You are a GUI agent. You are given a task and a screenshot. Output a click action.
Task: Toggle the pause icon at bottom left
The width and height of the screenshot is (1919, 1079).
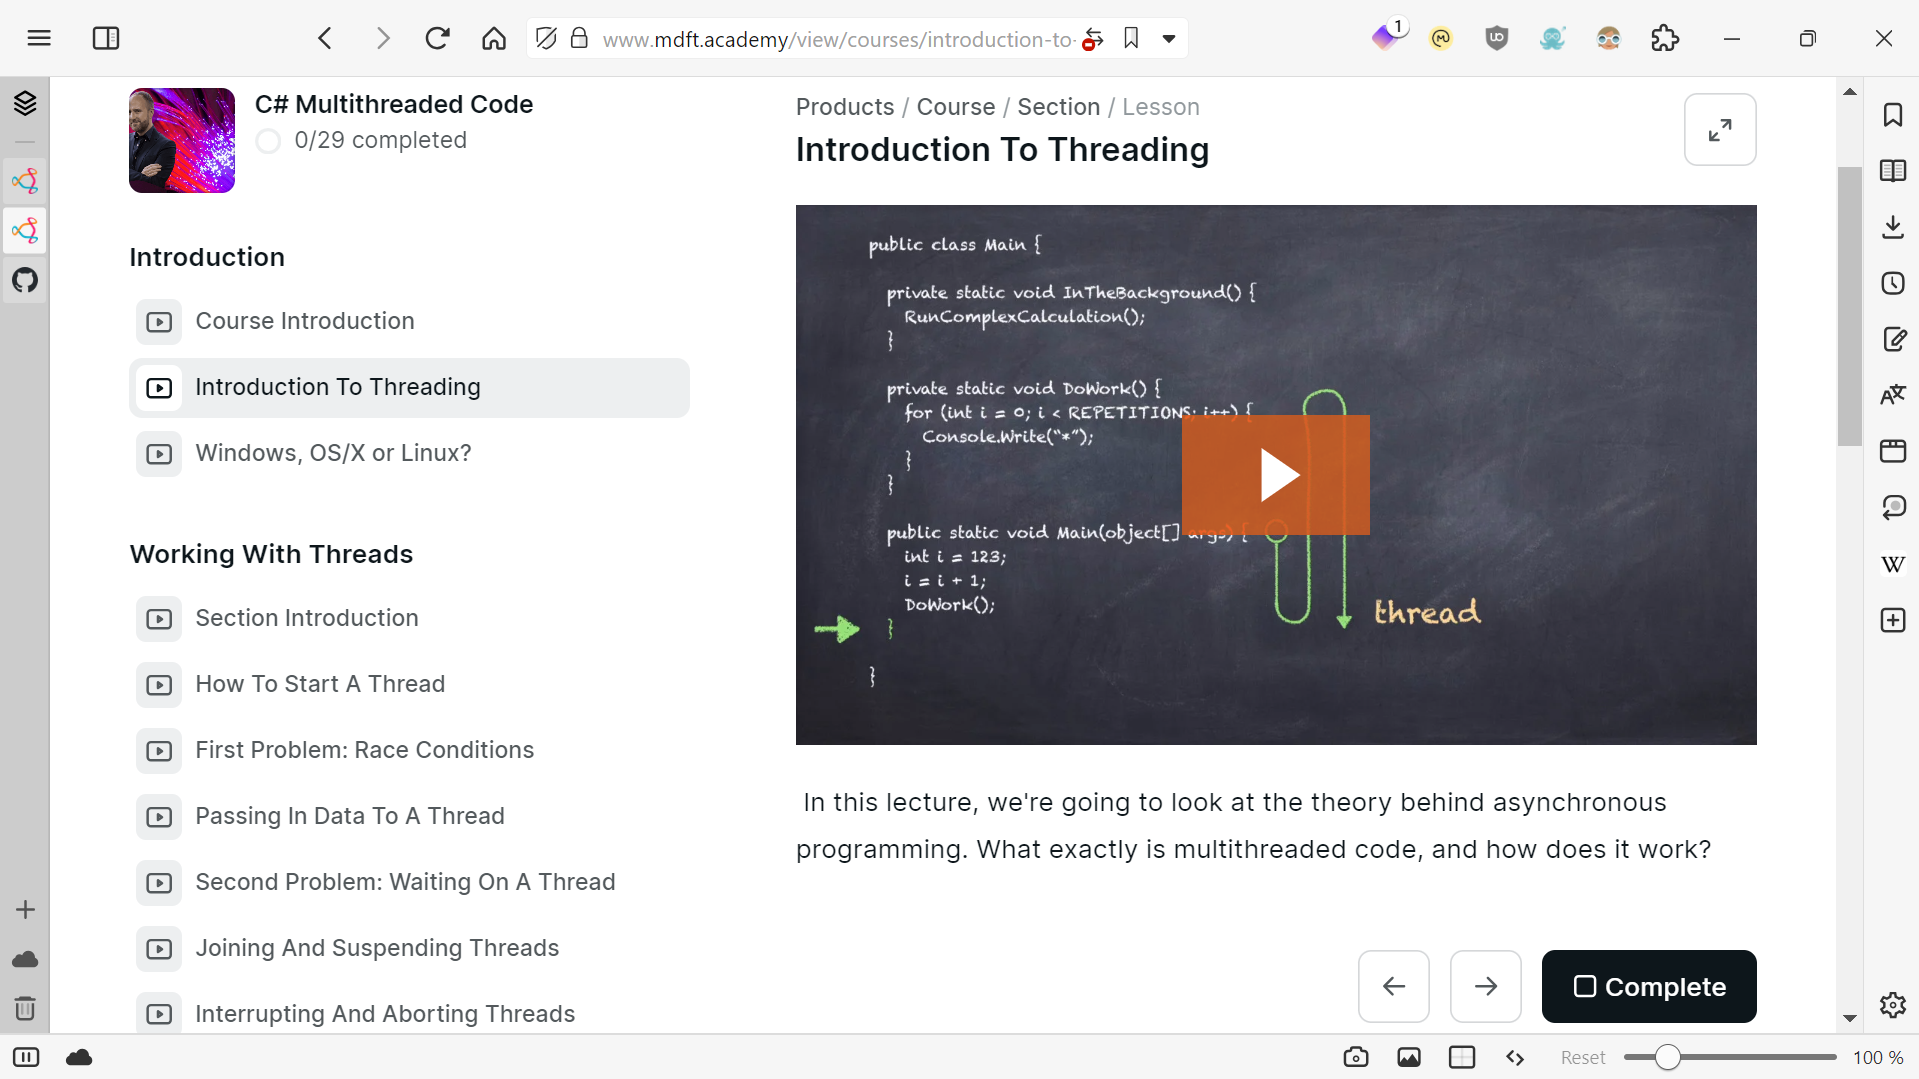coord(26,1057)
